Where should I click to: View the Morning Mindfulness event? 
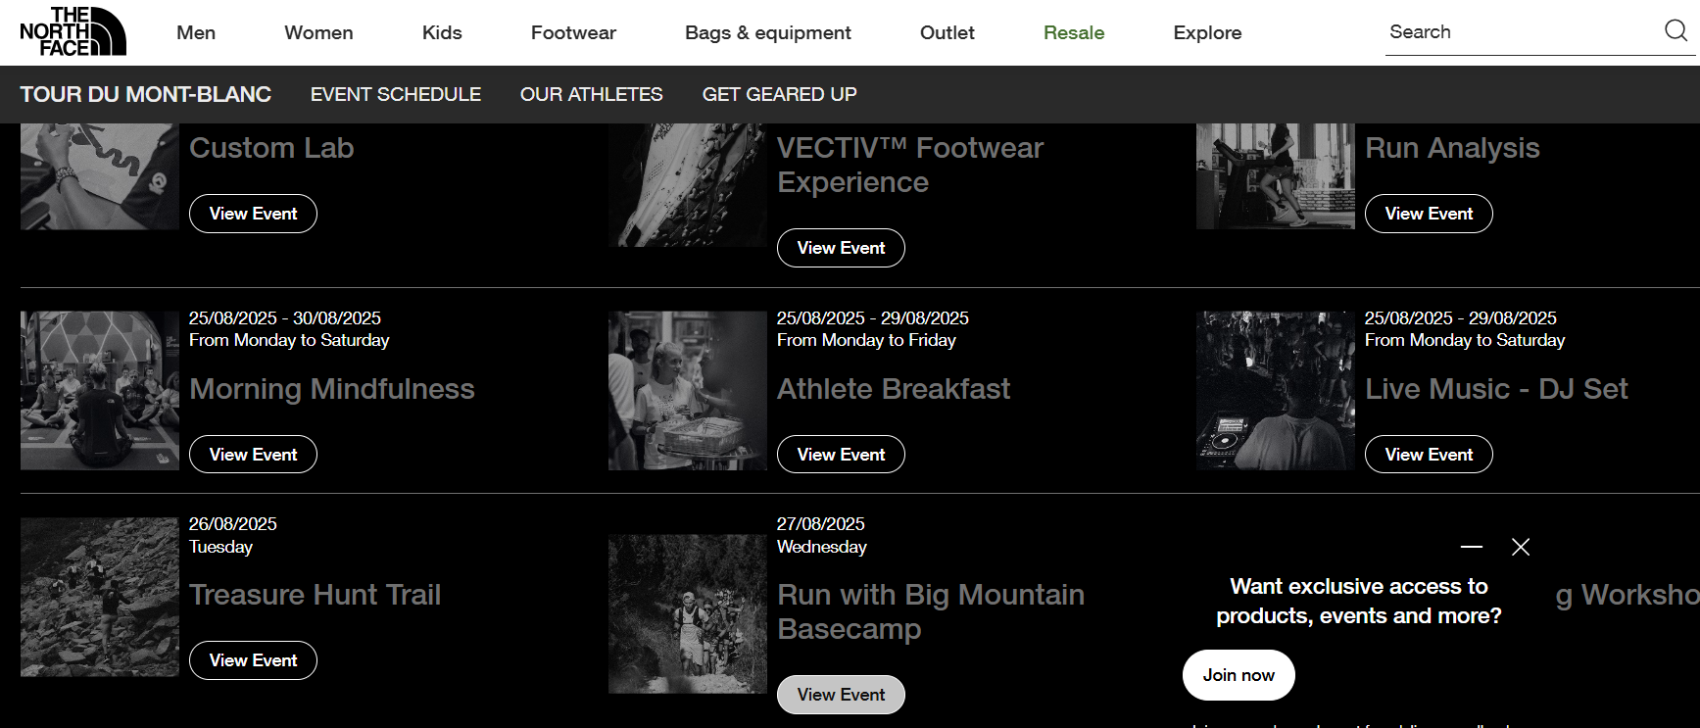[x=253, y=454]
